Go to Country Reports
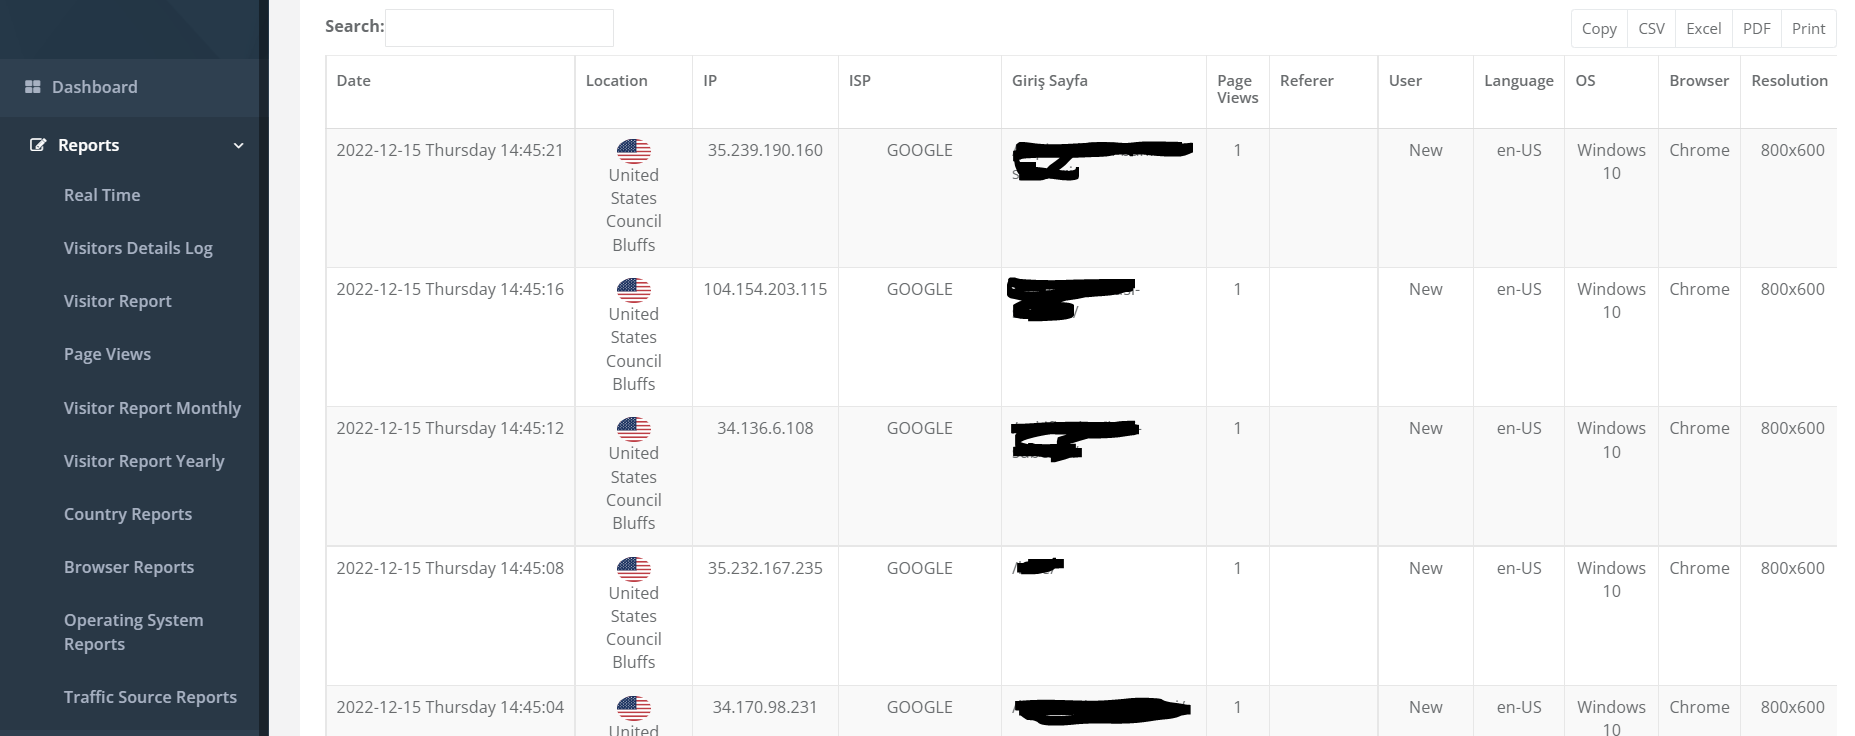 click(x=128, y=514)
